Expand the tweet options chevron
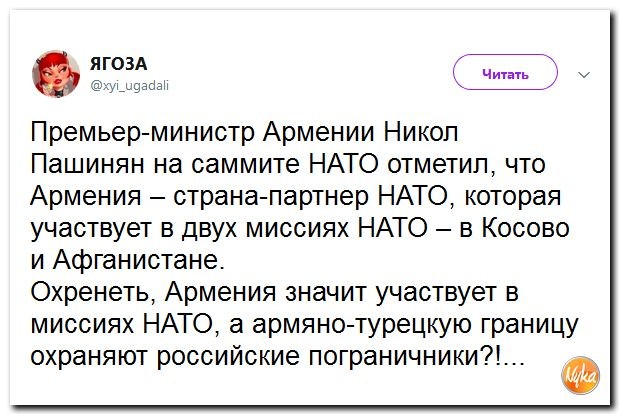The image size is (621, 416). coord(585,73)
